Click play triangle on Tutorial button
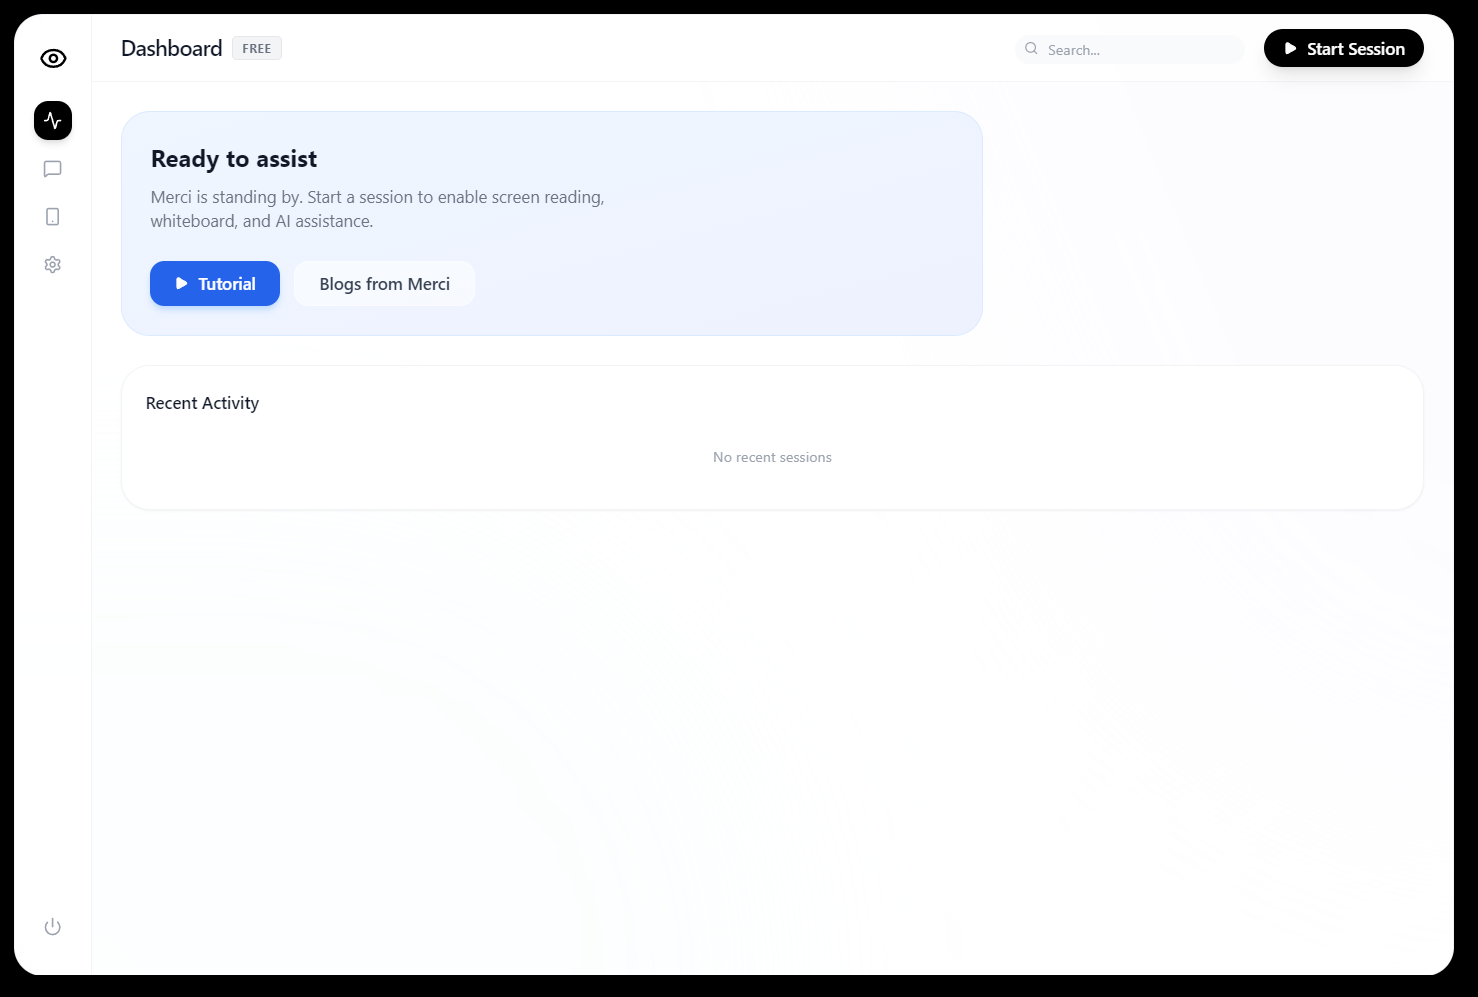This screenshot has width=1478, height=997. point(182,284)
